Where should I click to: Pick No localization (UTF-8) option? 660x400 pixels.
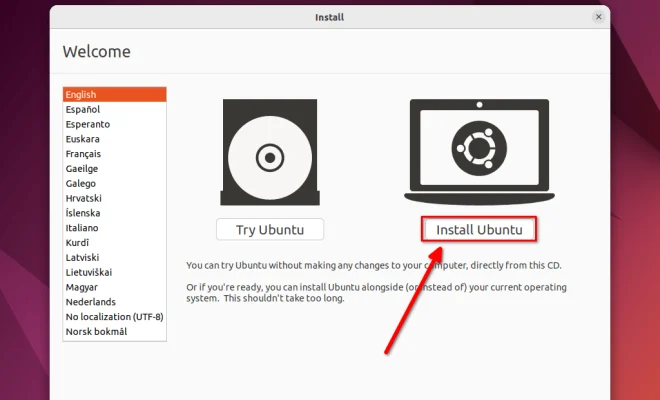click(114, 316)
